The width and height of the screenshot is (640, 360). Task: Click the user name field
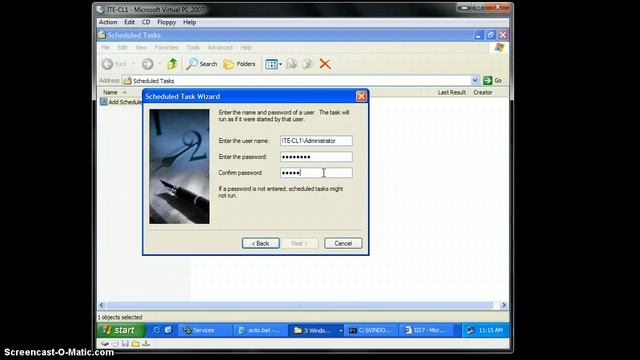[316, 141]
